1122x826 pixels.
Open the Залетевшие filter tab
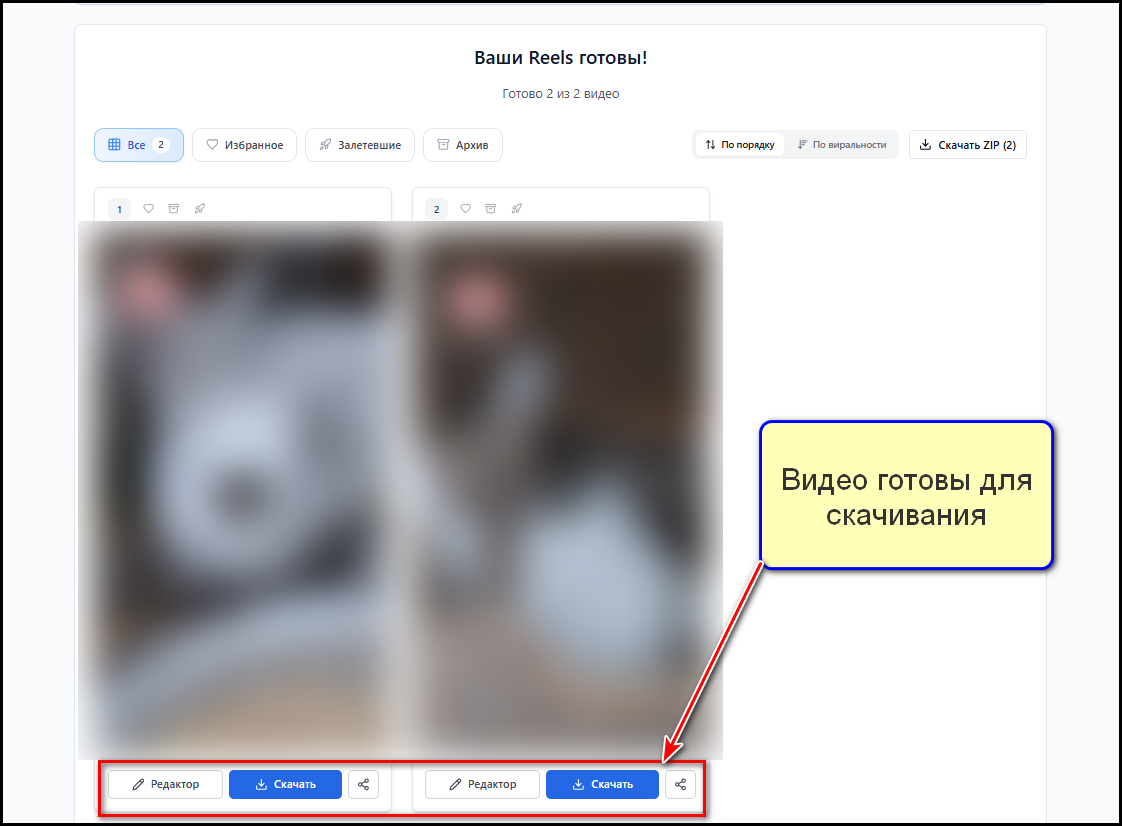360,145
